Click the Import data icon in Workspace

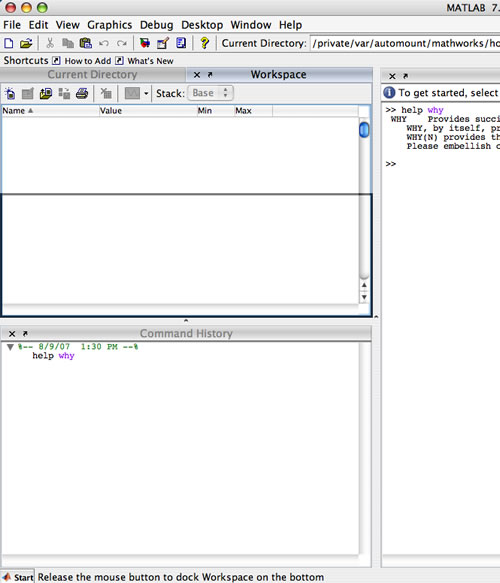46,93
